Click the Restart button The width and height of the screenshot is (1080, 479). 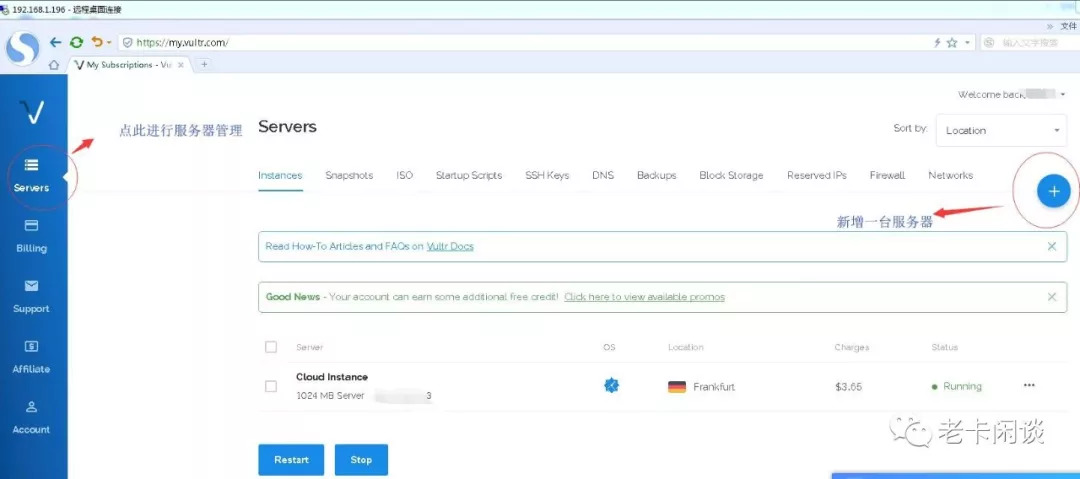point(291,460)
